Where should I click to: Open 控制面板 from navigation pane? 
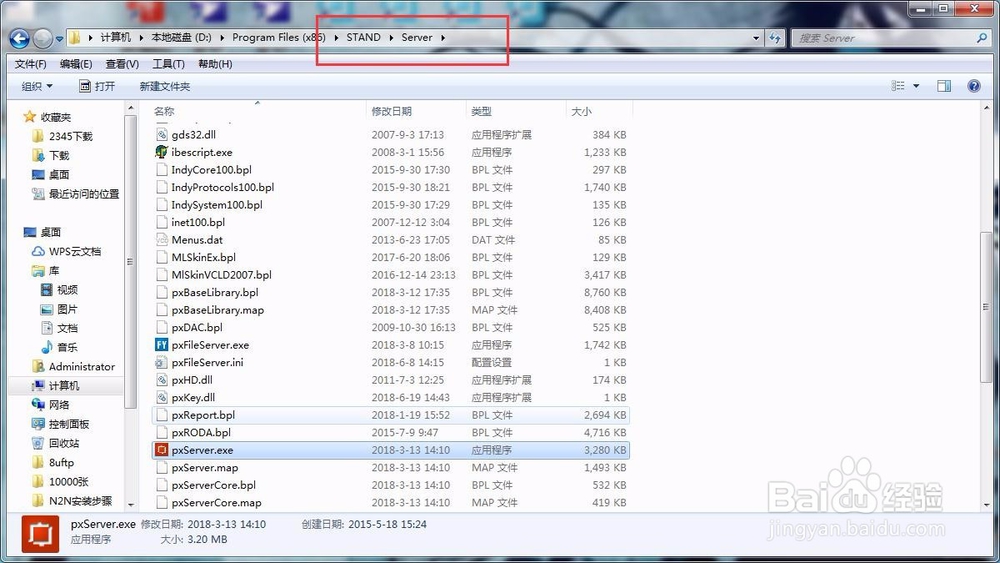coord(69,424)
